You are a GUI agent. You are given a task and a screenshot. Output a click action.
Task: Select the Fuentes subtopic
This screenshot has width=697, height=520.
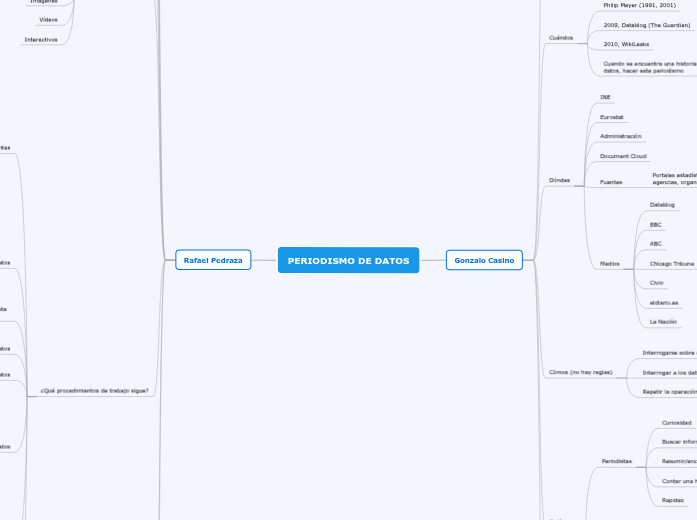[x=610, y=182]
